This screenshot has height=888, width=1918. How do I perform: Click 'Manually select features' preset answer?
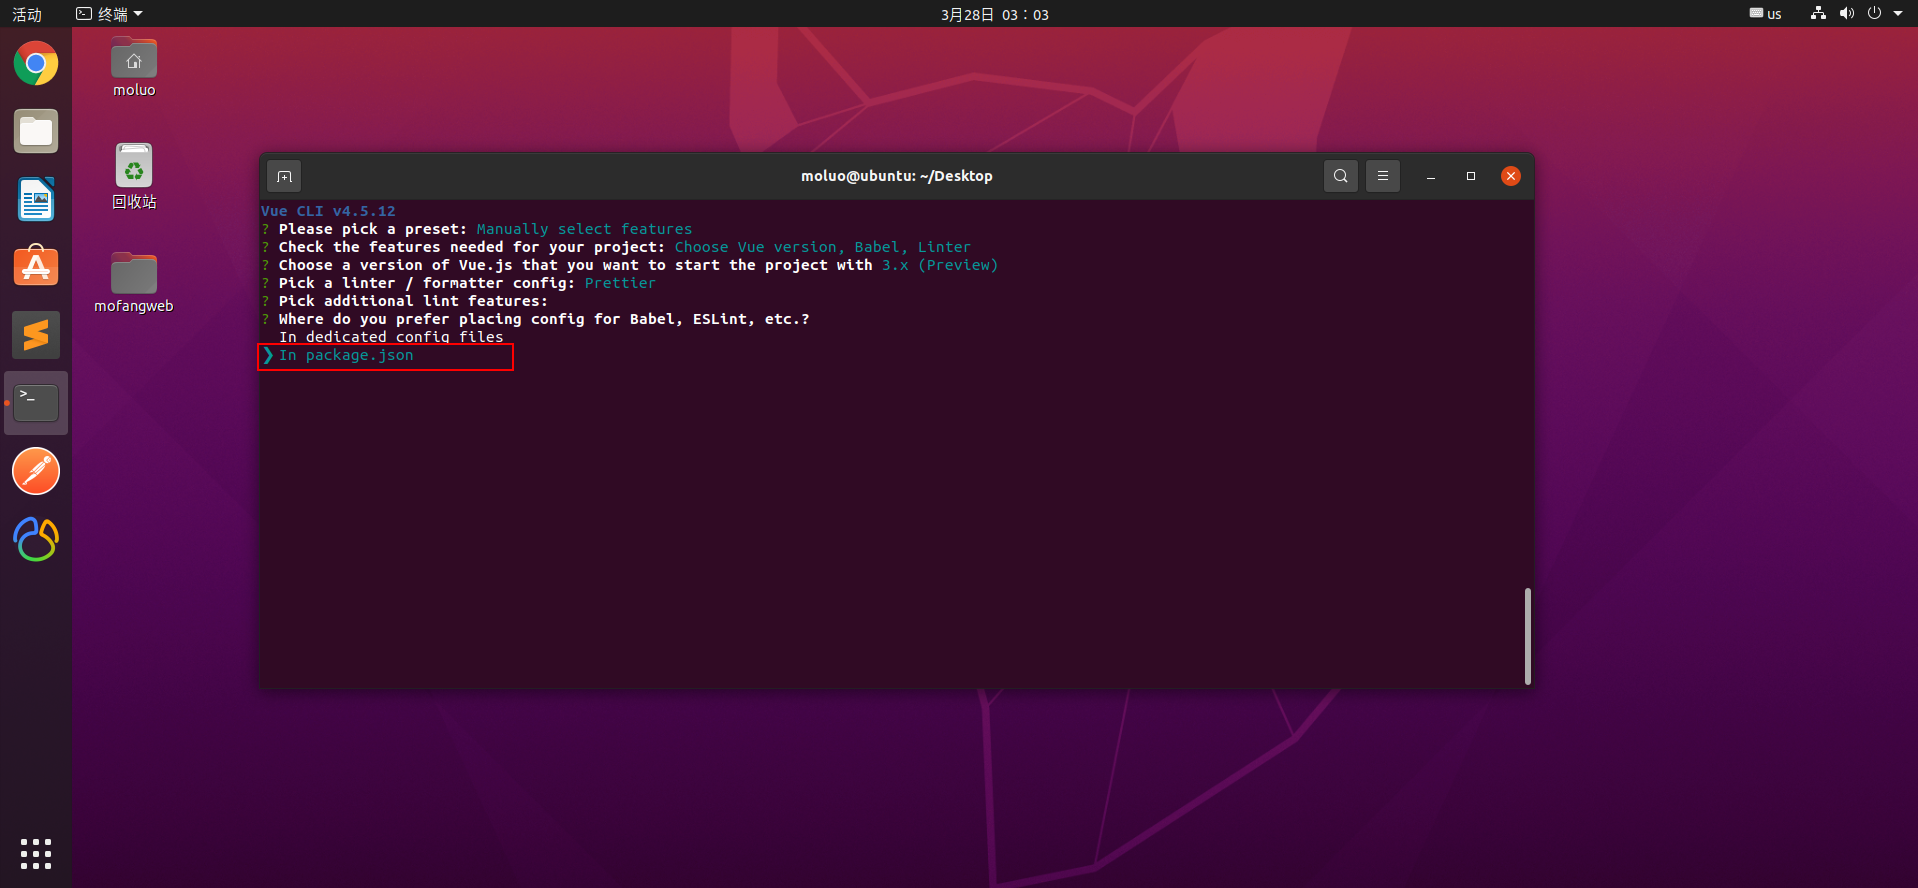pyautogui.click(x=584, y=229)
